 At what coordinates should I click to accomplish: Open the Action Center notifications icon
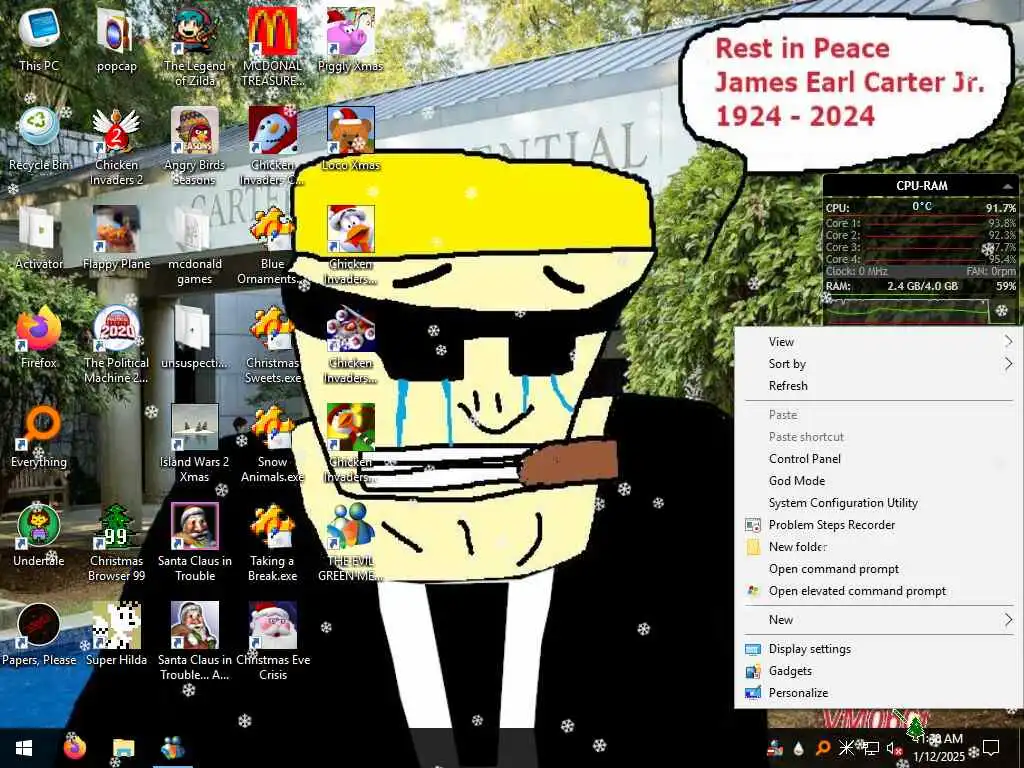click(x=991, y=748)
